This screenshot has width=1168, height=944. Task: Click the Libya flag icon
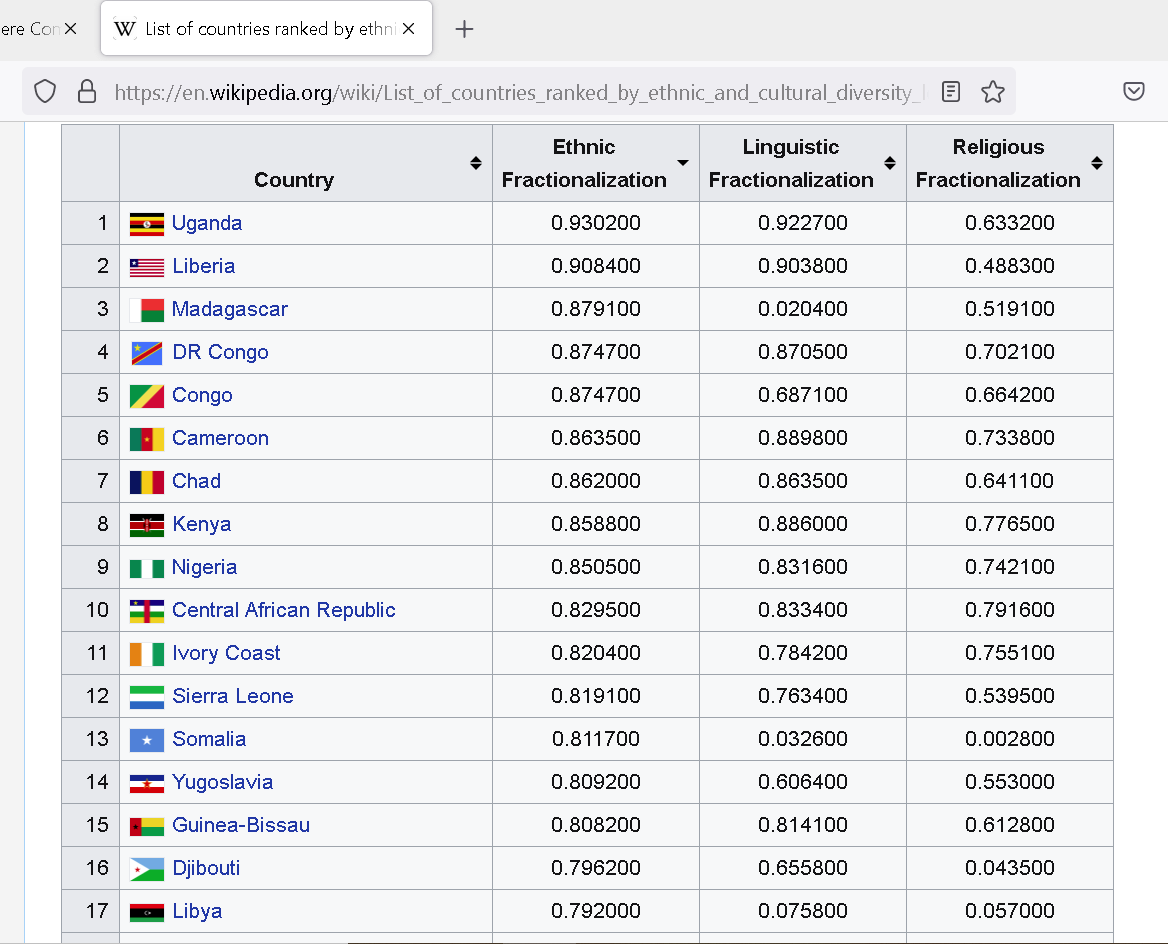pyautogui.click(x=147, y=913)
